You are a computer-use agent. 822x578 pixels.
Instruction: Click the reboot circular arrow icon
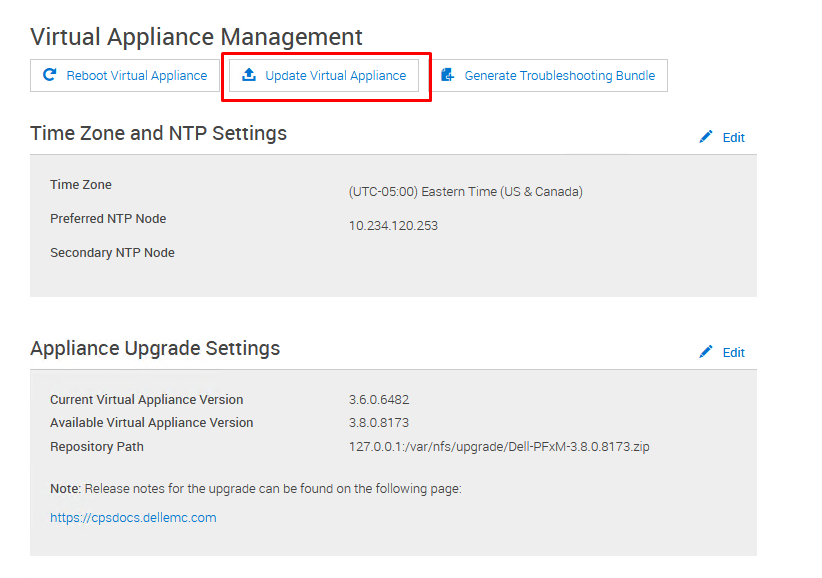(50, 75)
